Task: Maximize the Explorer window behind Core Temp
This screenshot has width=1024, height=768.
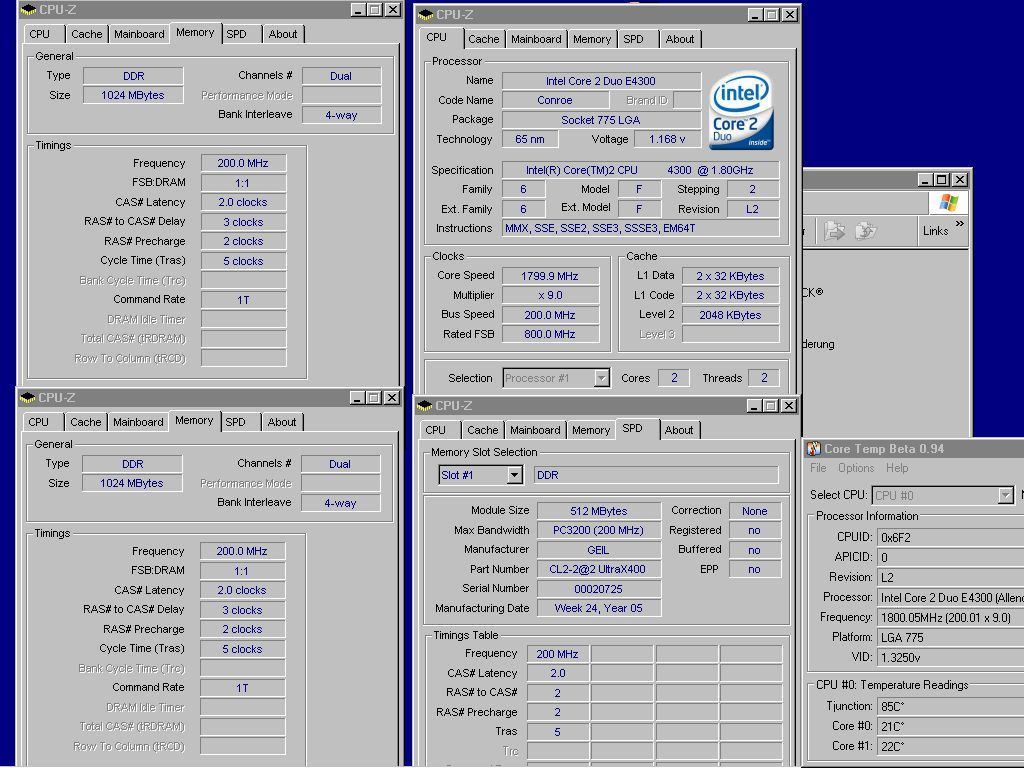Action: (x=942, y=180)
